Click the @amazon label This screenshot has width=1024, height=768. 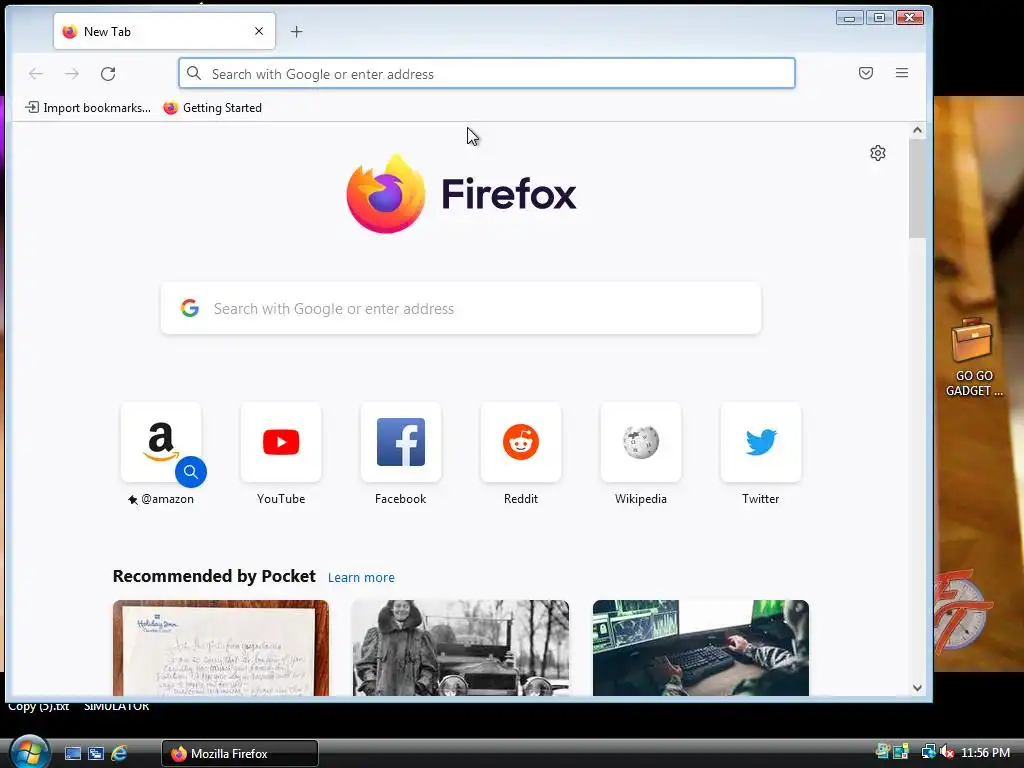(x=167, y=499)
